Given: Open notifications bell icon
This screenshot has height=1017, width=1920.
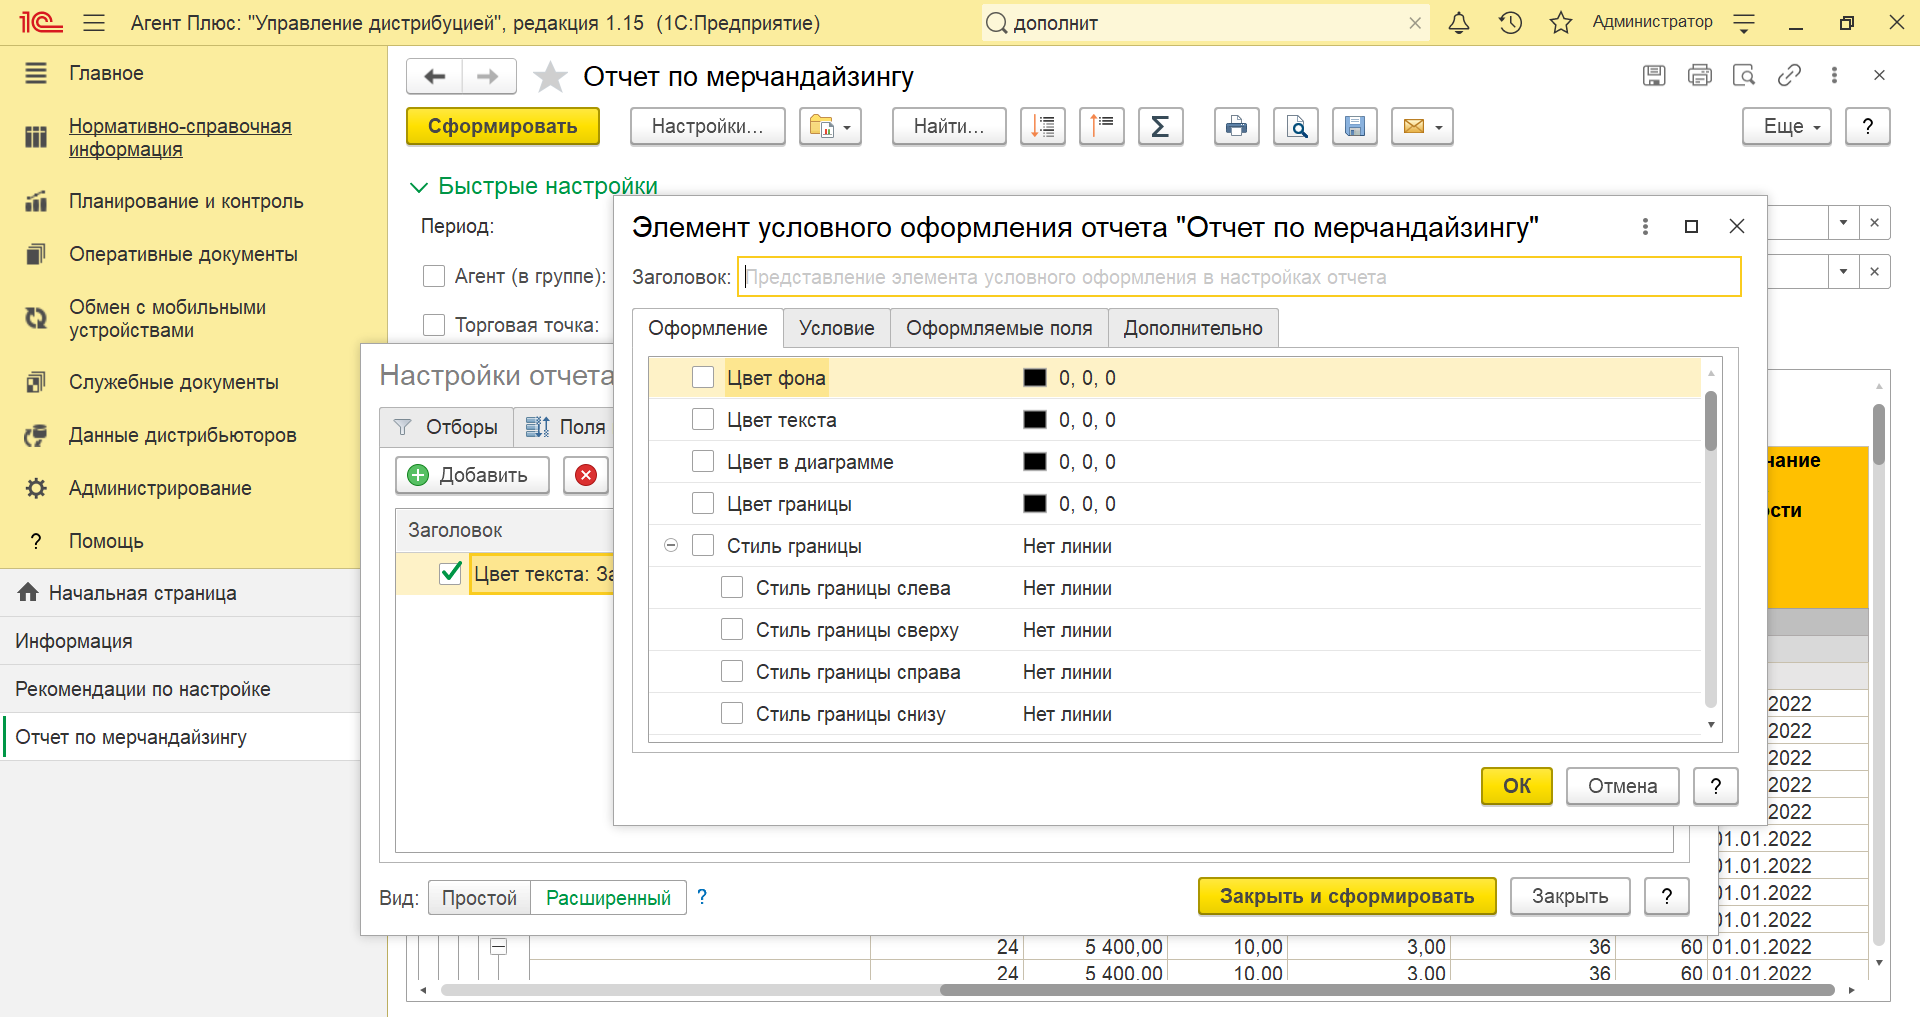Looking at the screenshot, I should pyautogui.click(x=1459, y=23).
